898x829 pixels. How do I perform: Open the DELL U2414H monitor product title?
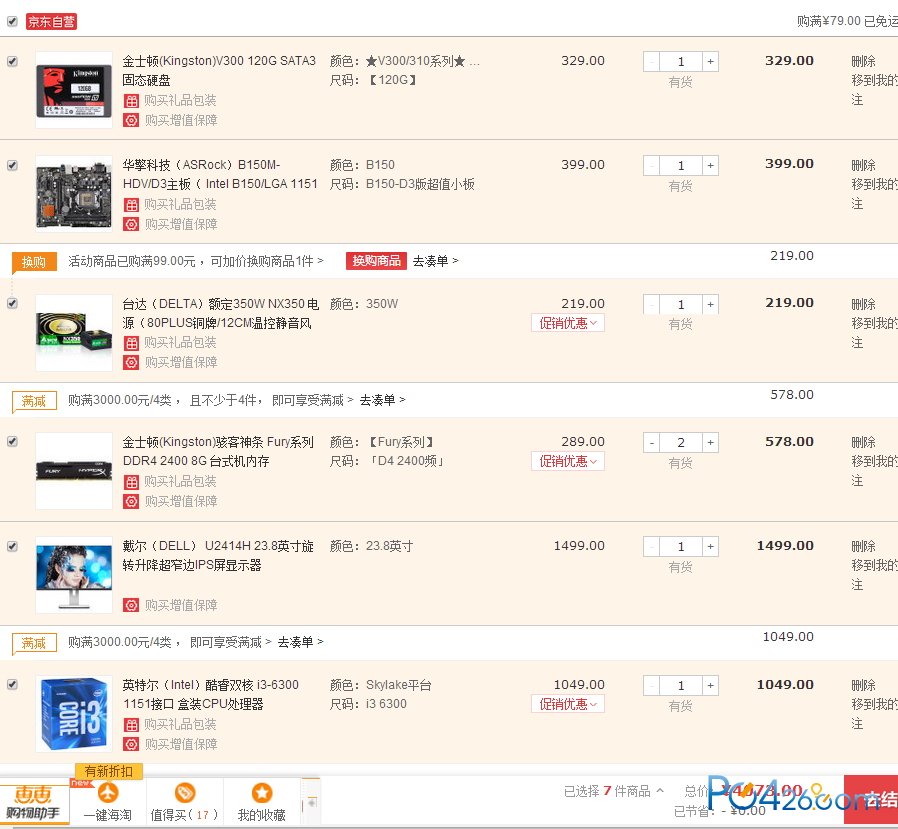pyautogui.click(x=218, y=556)
